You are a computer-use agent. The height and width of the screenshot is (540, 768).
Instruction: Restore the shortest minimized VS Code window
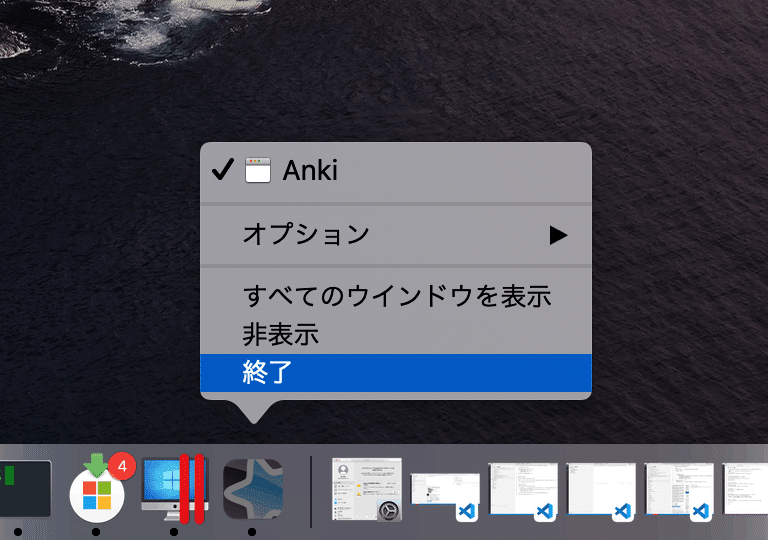pos(445,496)
